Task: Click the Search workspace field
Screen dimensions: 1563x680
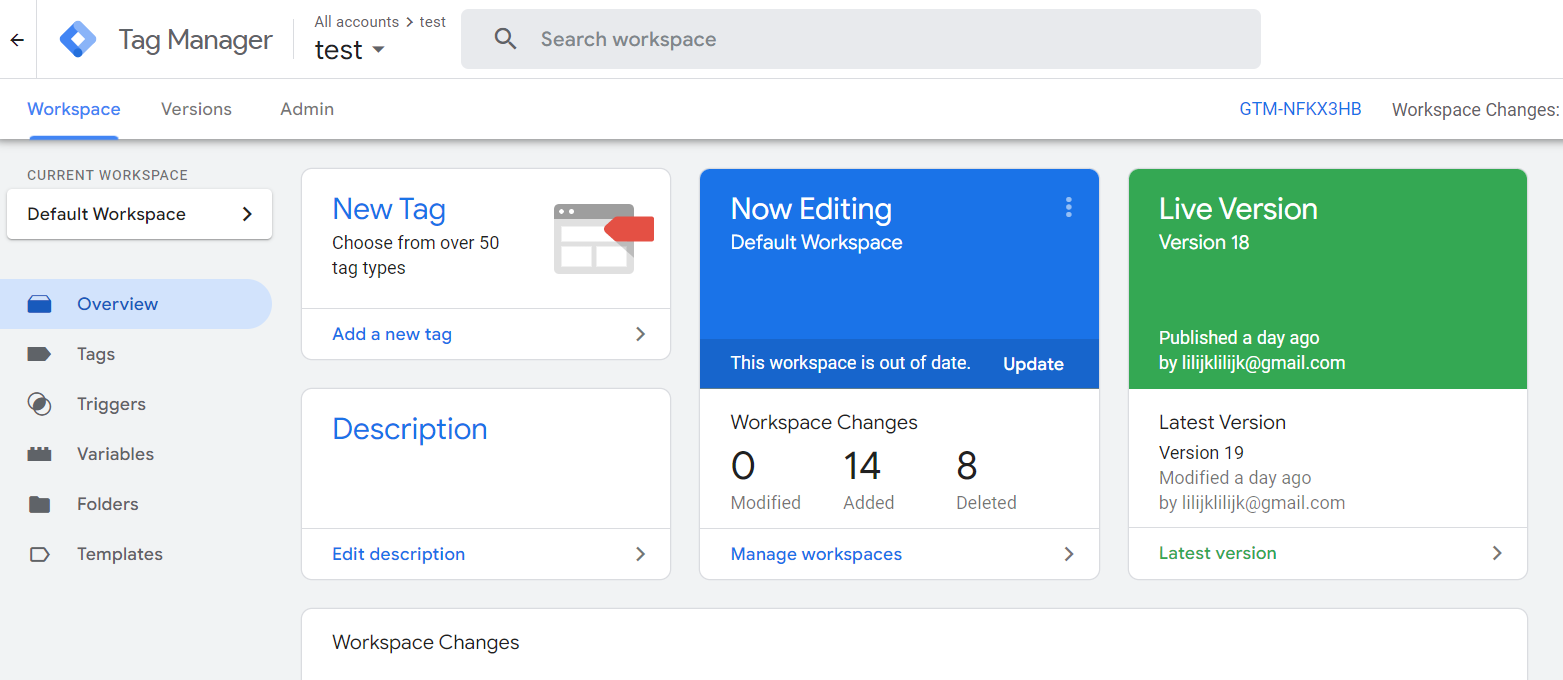Action: (861, 39)
